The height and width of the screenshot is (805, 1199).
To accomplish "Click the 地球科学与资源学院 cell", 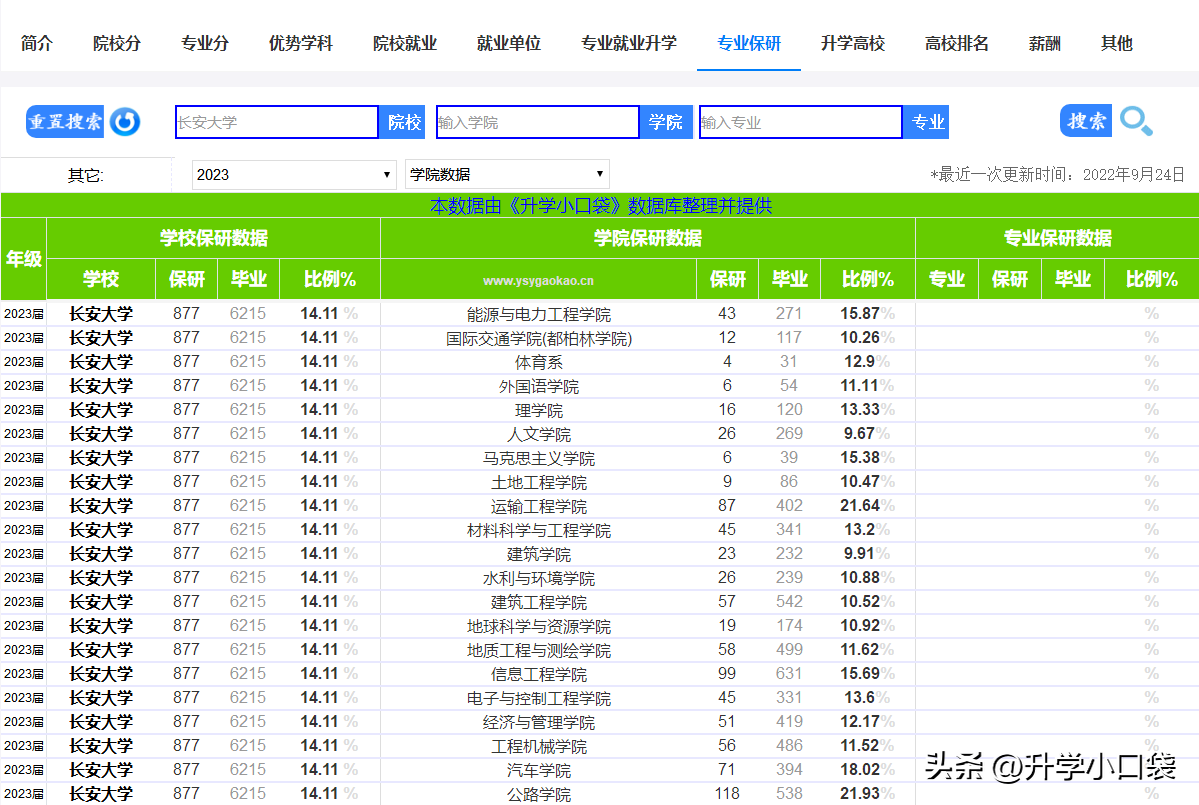I will [x=538, y=626].
